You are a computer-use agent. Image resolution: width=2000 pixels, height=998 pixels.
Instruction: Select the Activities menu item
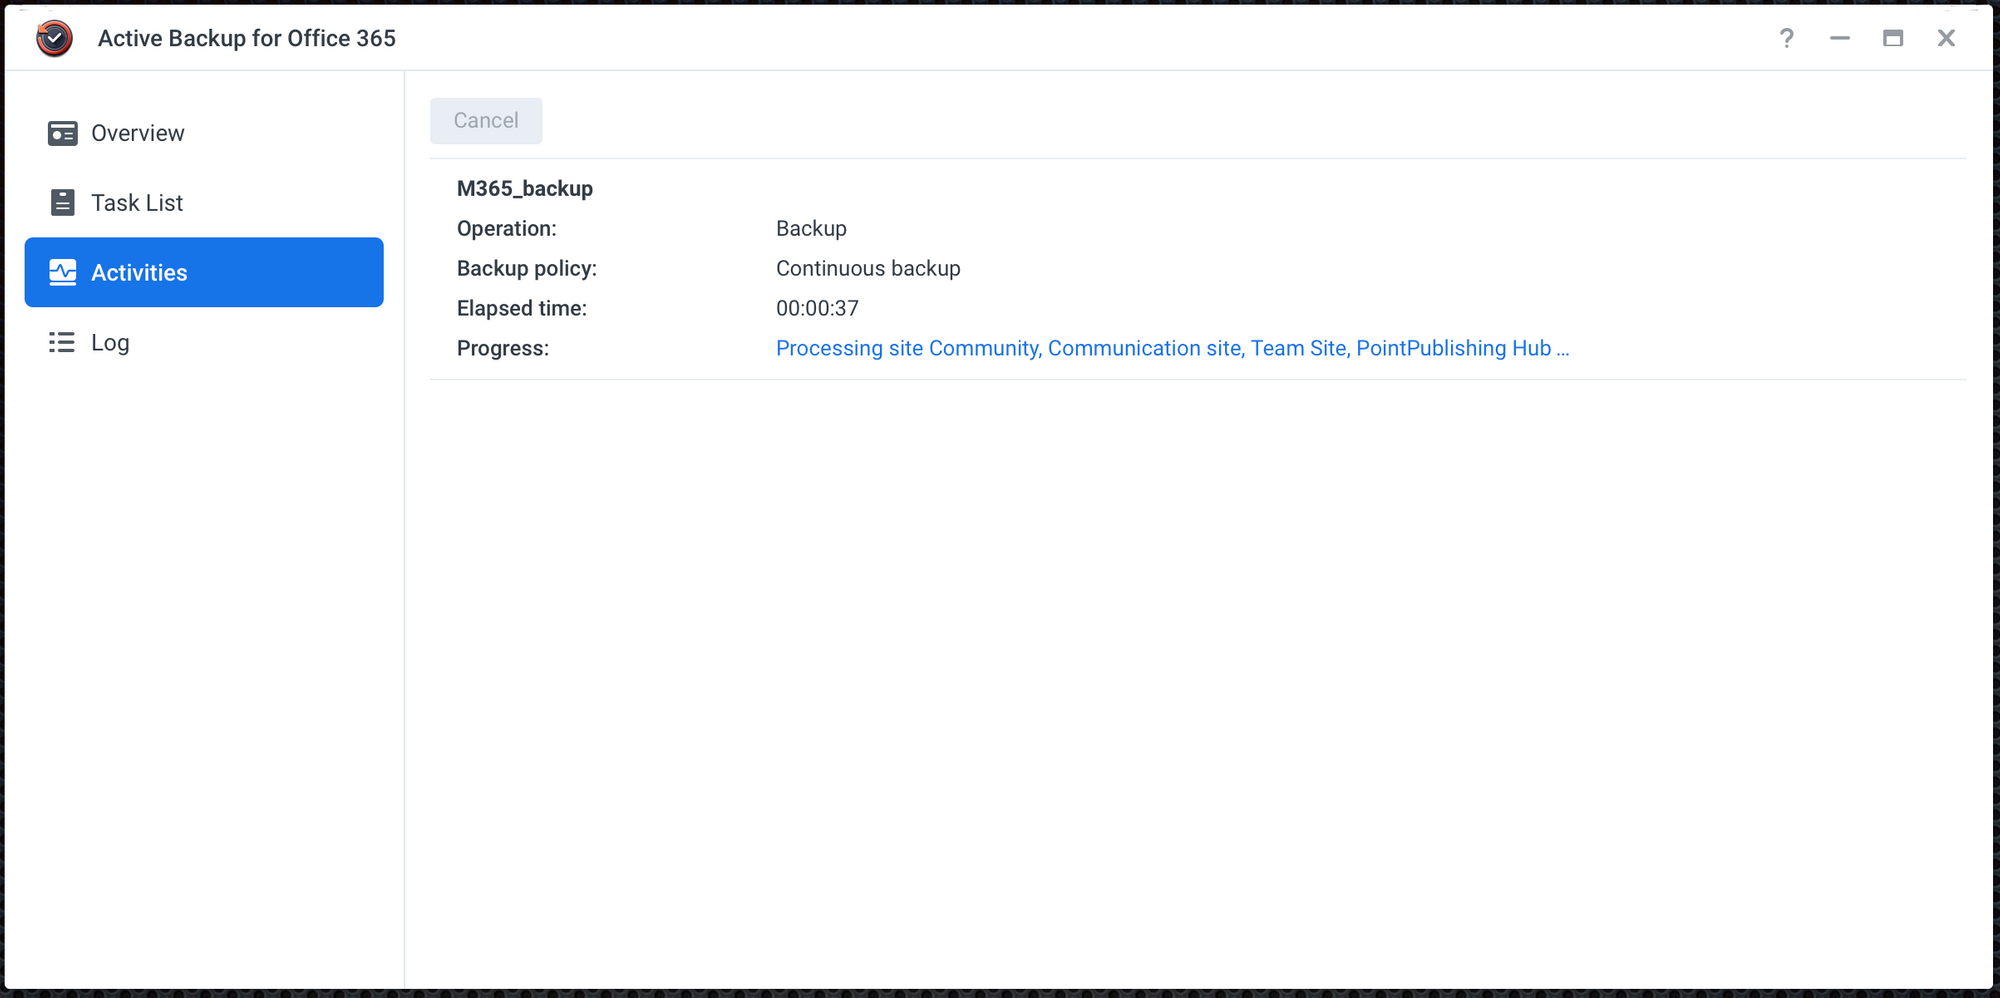(x=204, y=272)
